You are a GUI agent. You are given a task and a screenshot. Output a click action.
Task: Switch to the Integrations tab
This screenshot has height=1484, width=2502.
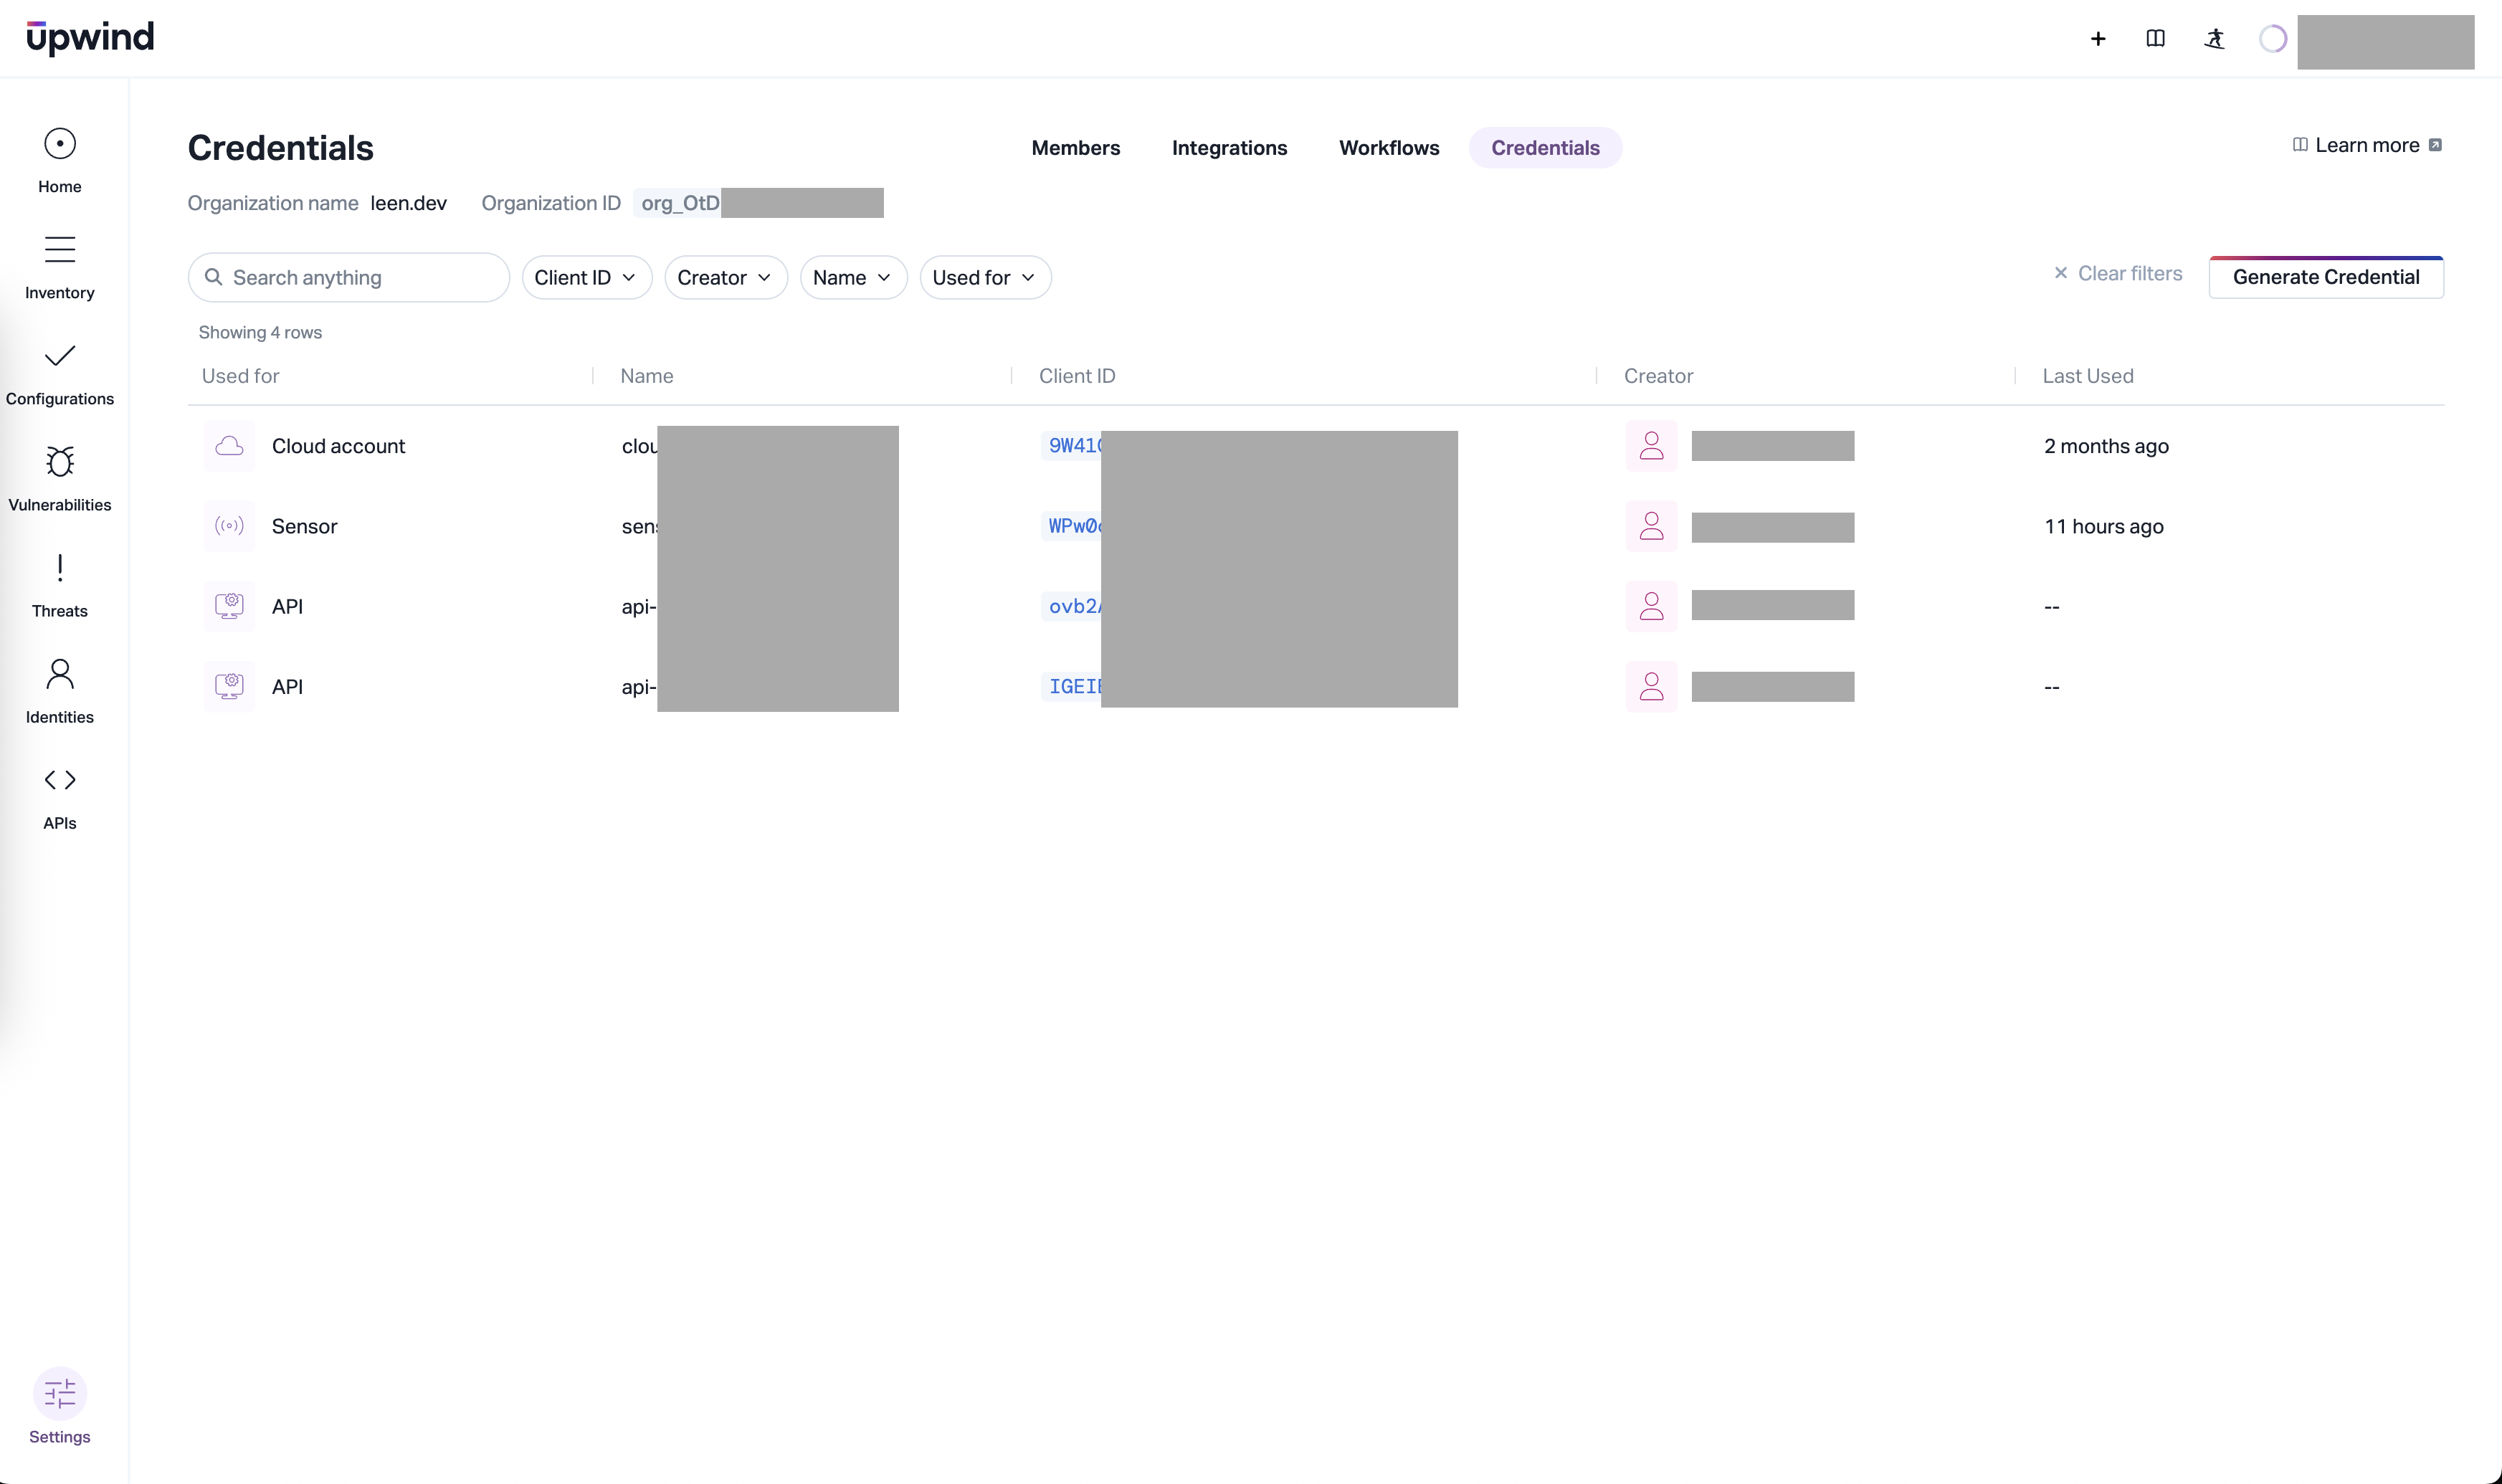tap(1229, 148)
